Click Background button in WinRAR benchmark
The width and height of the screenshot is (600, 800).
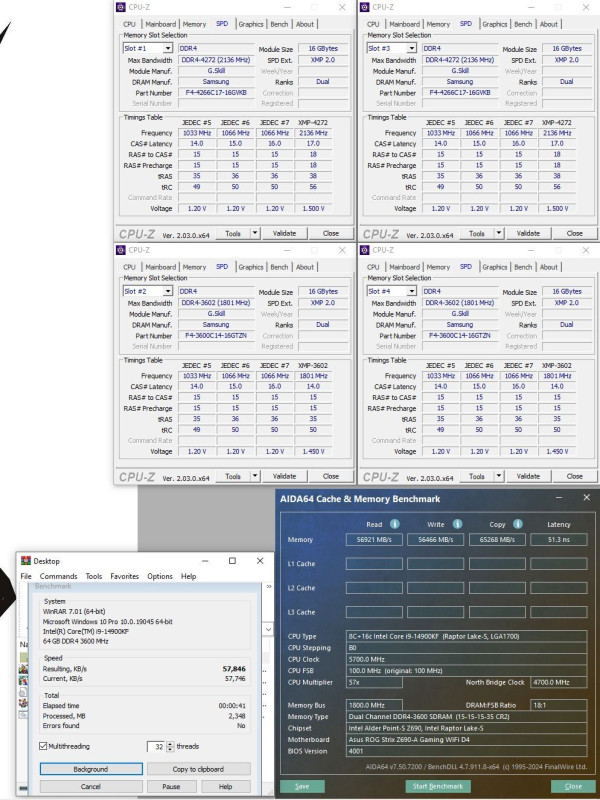(x=91, y=769)
